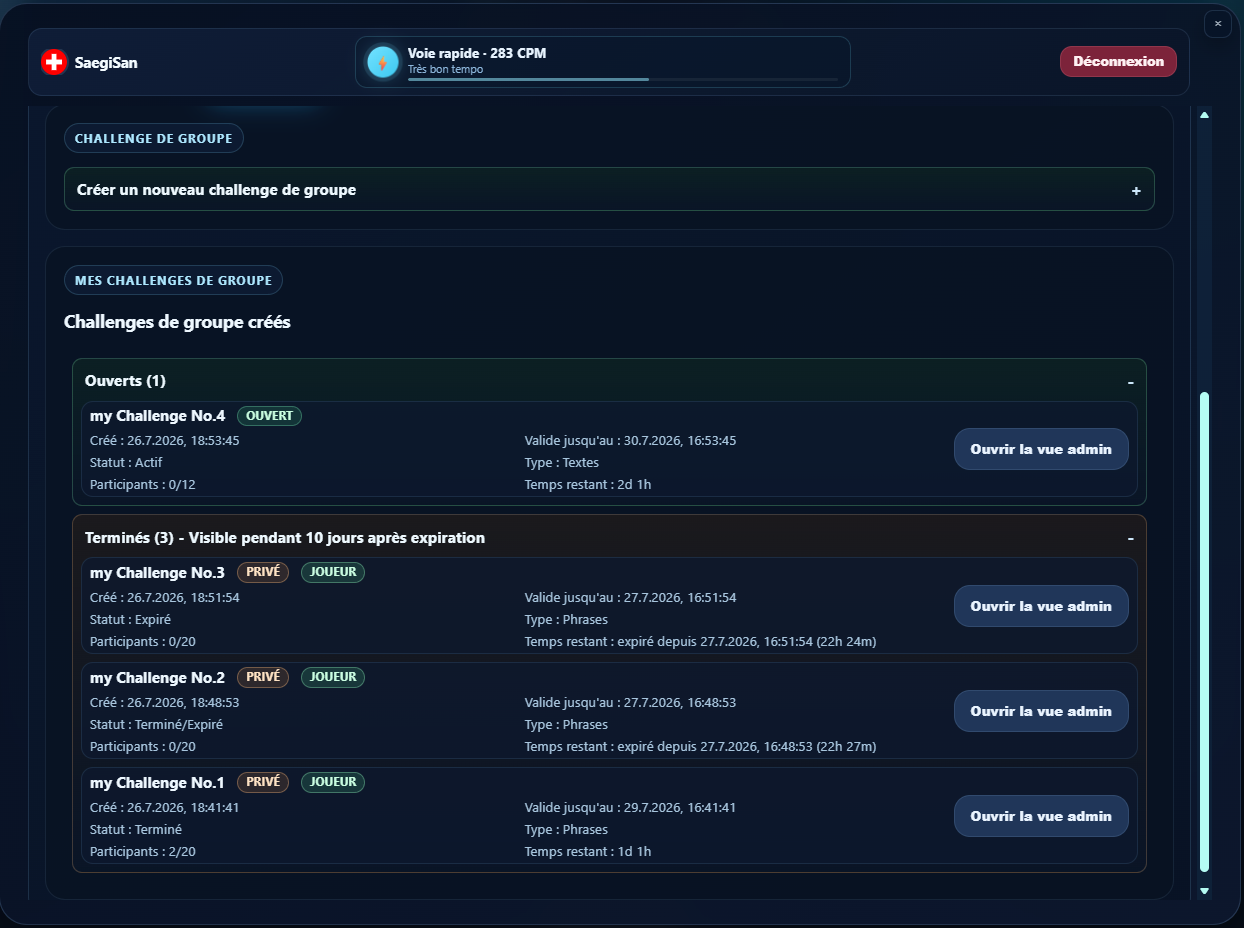Click the cyan vertical scrollbar thumb
The height and width of the screenshot is (928, 1244).
click(x=1204, y=632)
